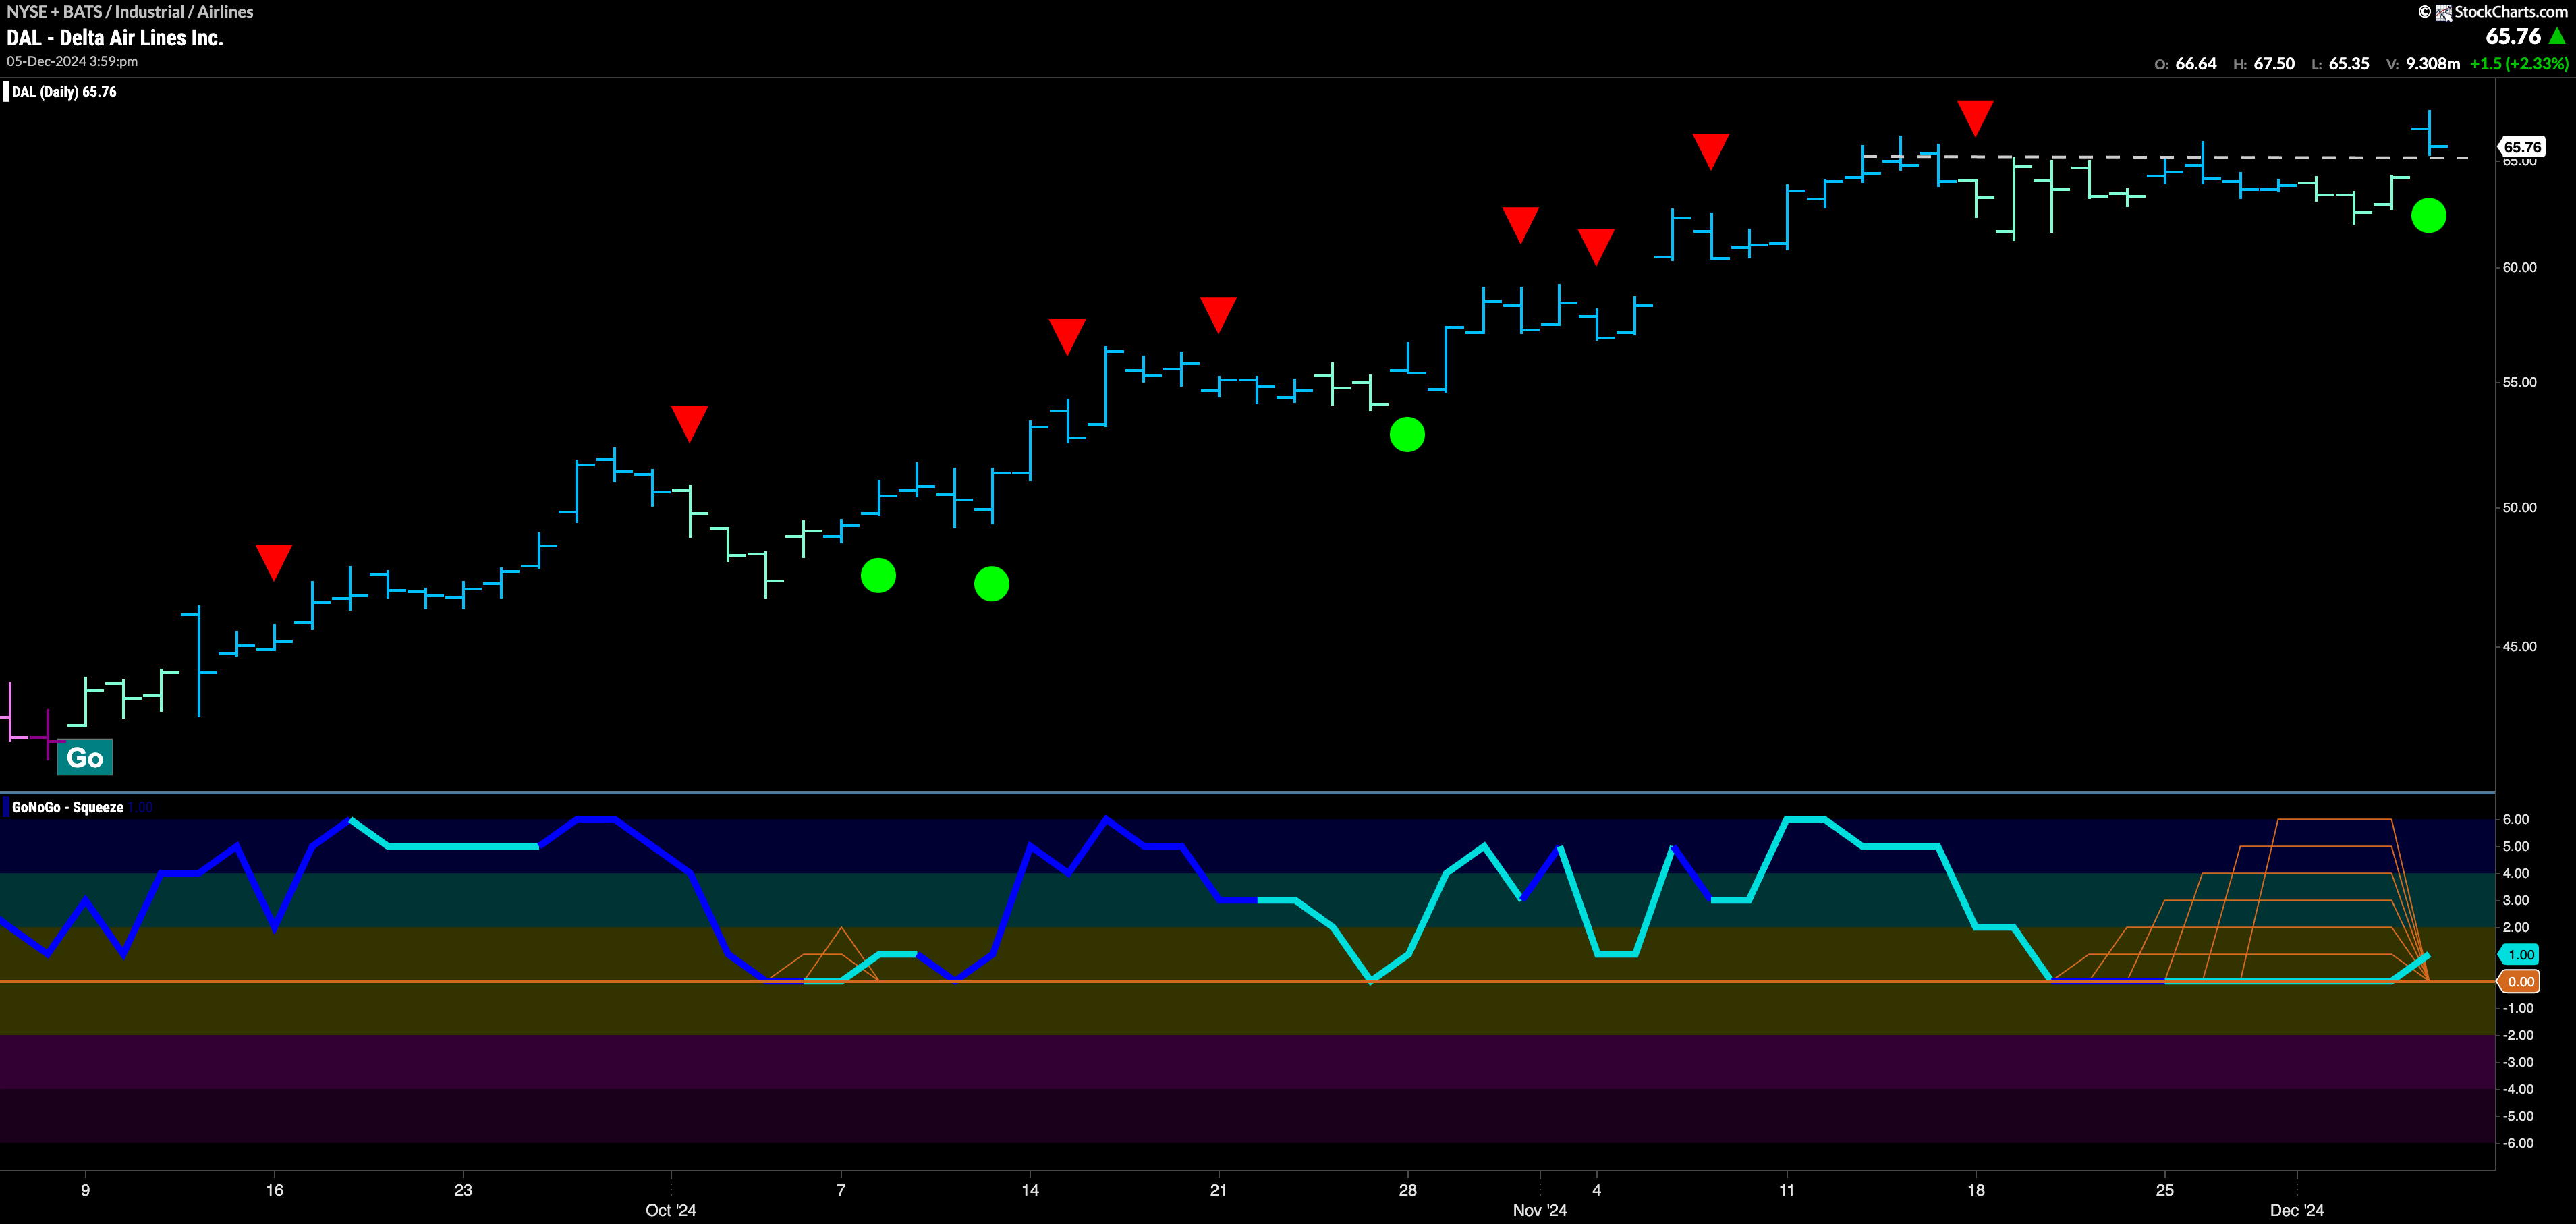Select the green circle marker near October 11
The image size is (2576, 1224).
(991, 583)
